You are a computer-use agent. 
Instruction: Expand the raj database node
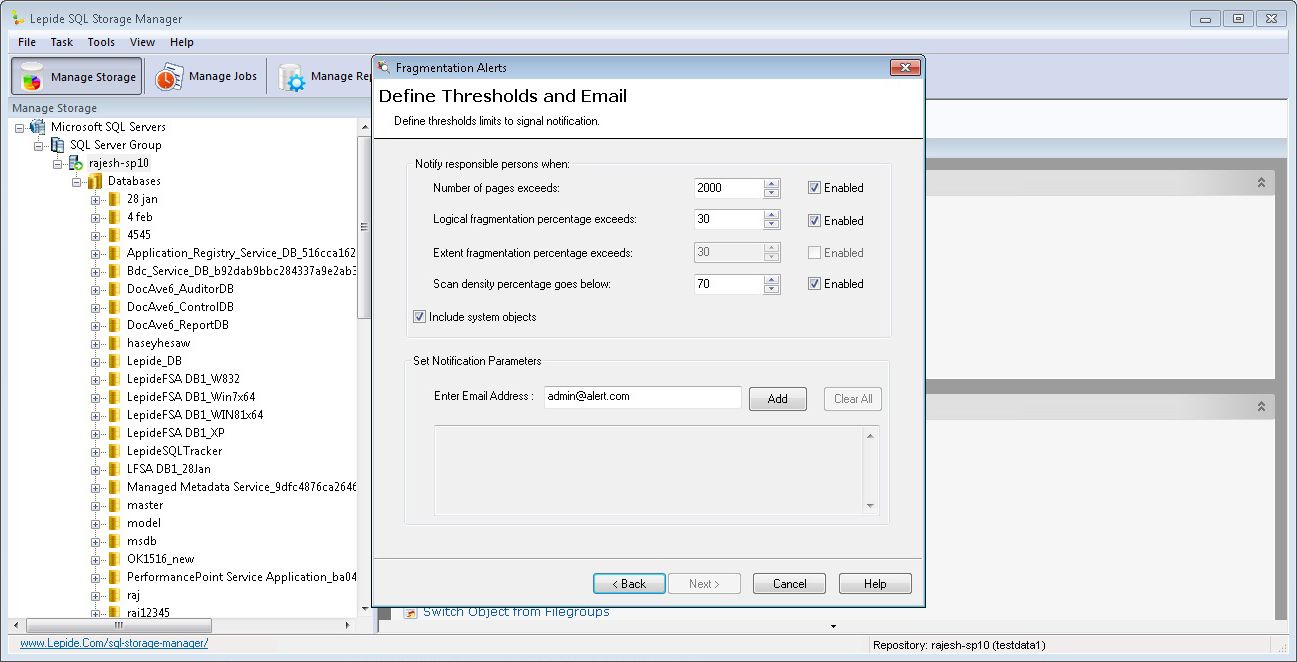(96, 595)
